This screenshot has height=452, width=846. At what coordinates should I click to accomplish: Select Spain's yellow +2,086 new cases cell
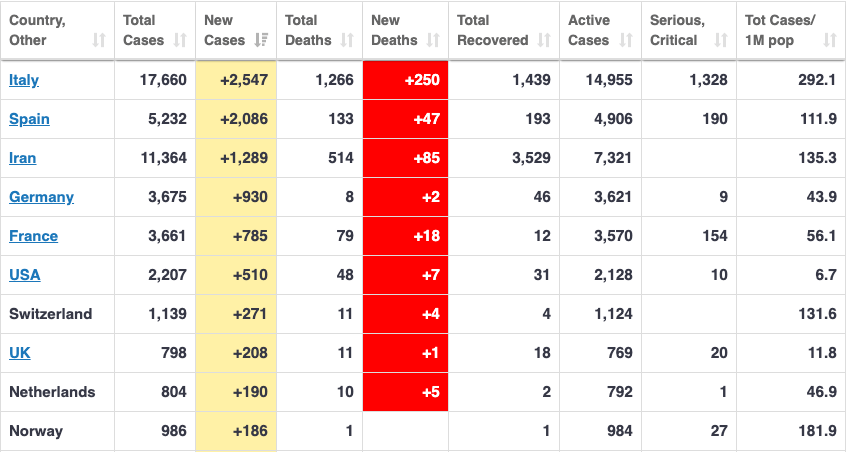(x=235, y=119)
